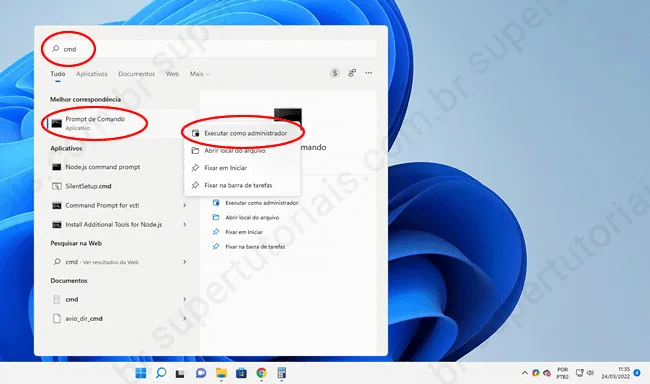
Task: Choose Abrir local do arquivo in context menu
Action: click(242, 151)
